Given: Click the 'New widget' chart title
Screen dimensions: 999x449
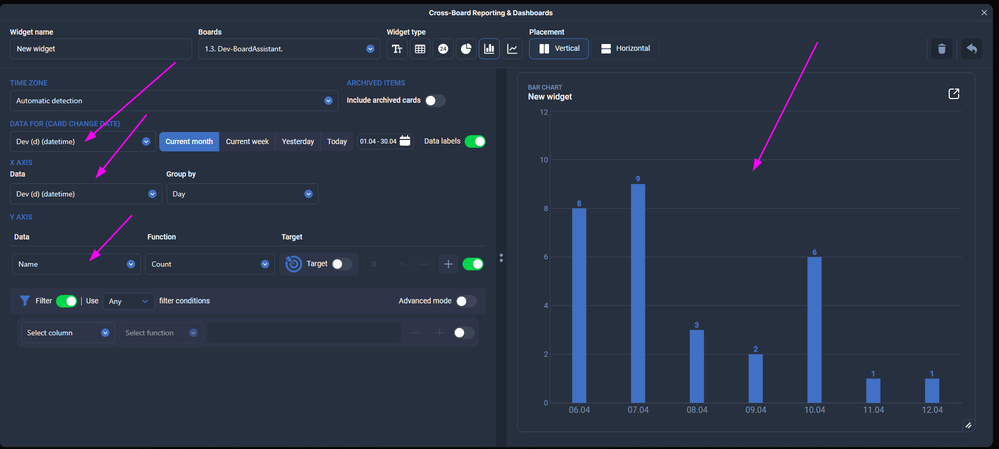Looking at the screenshot, I should pos(550,97).
